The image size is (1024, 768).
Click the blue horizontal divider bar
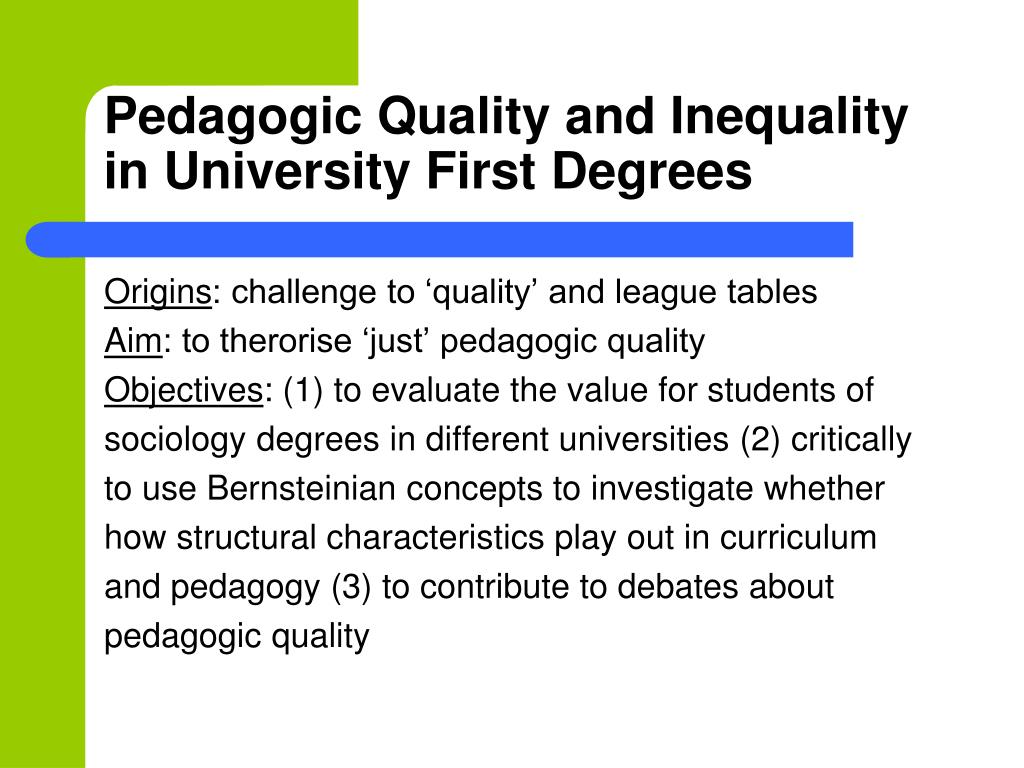click(440, 240)
